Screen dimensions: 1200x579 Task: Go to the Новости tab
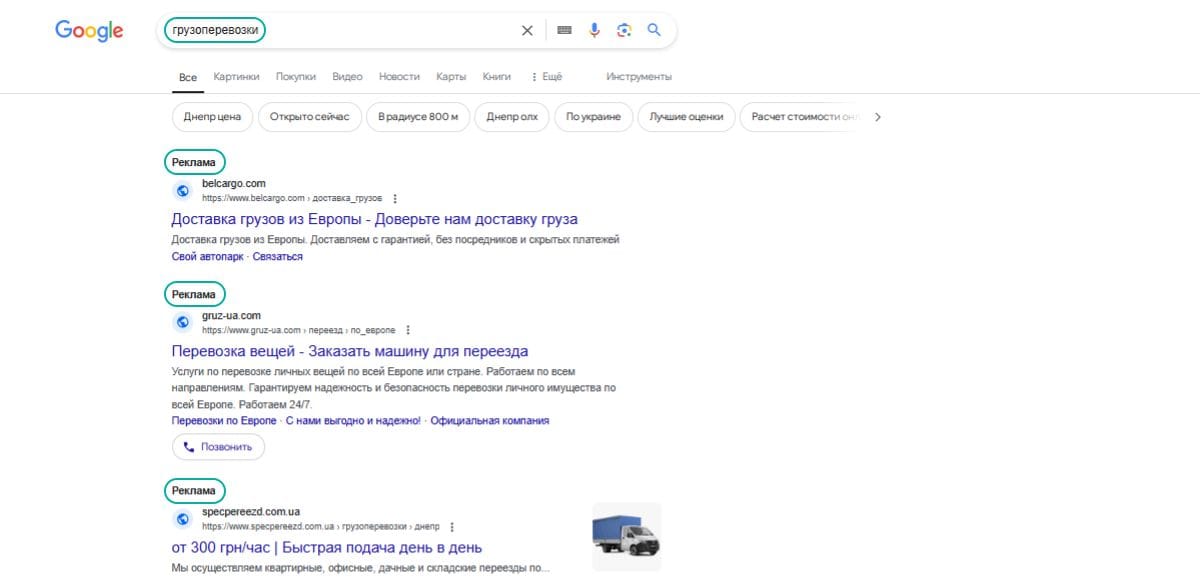[399, 77]
